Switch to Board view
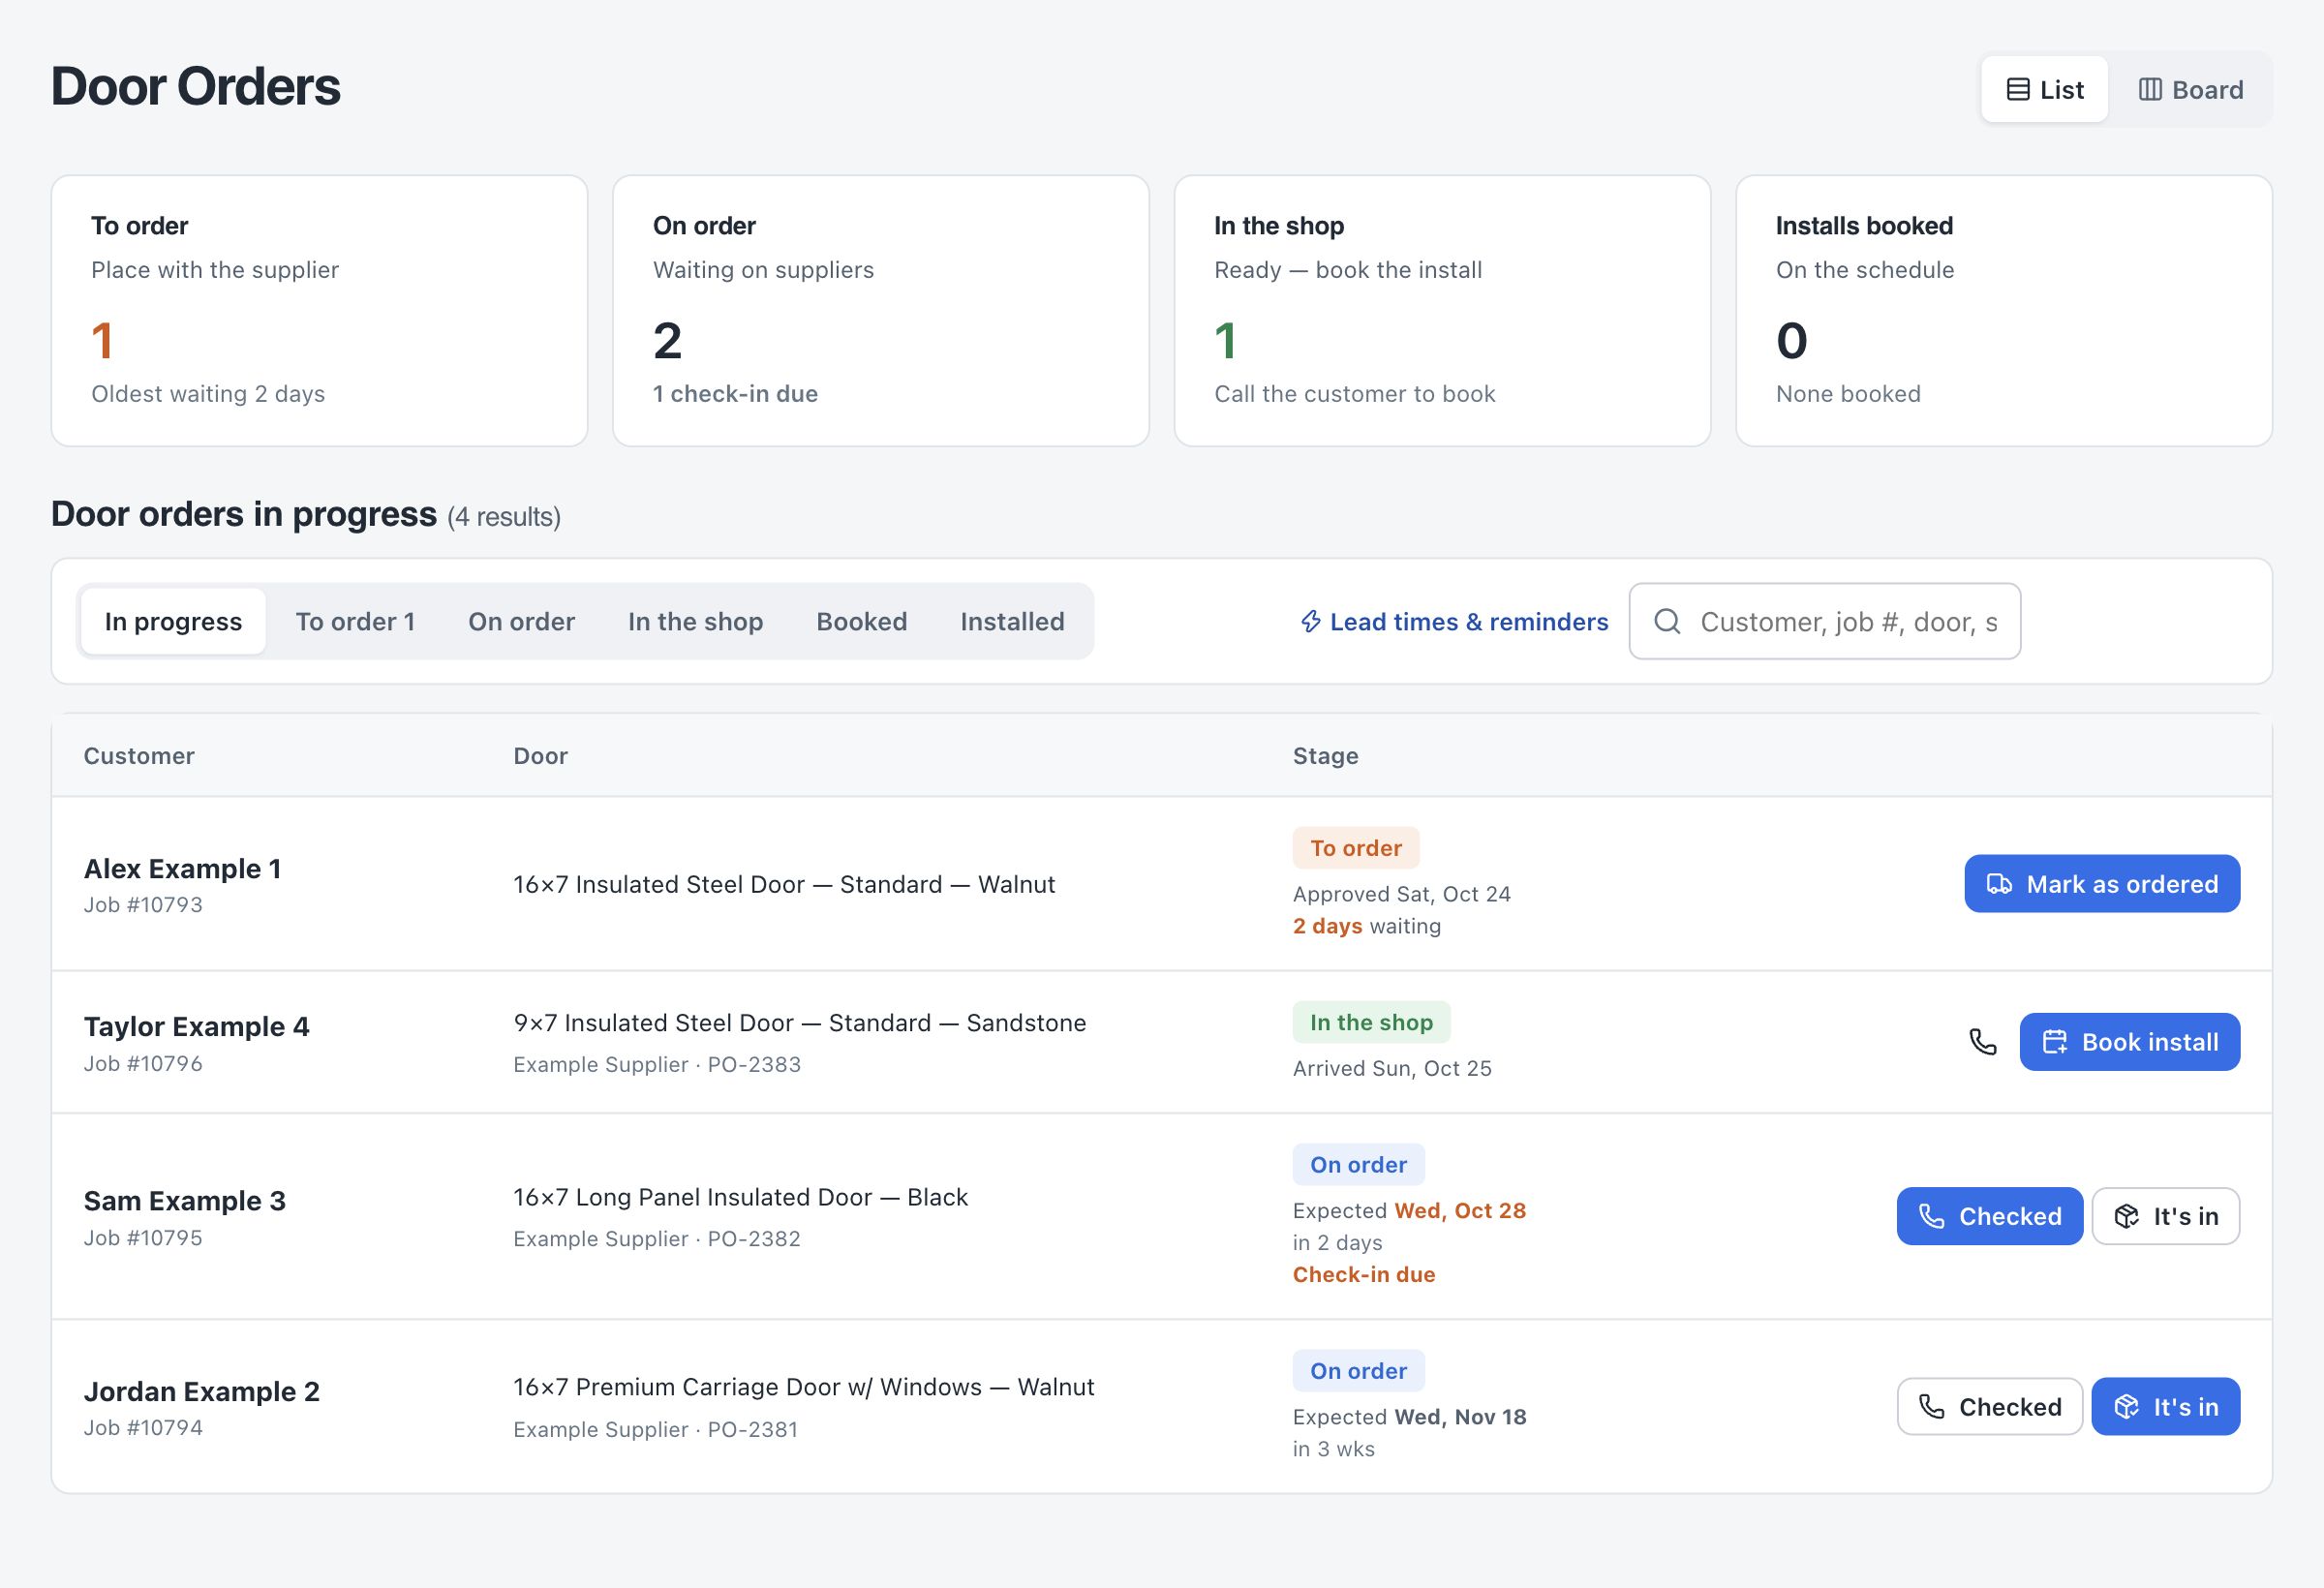2324x1588 pixels. 2190,90
